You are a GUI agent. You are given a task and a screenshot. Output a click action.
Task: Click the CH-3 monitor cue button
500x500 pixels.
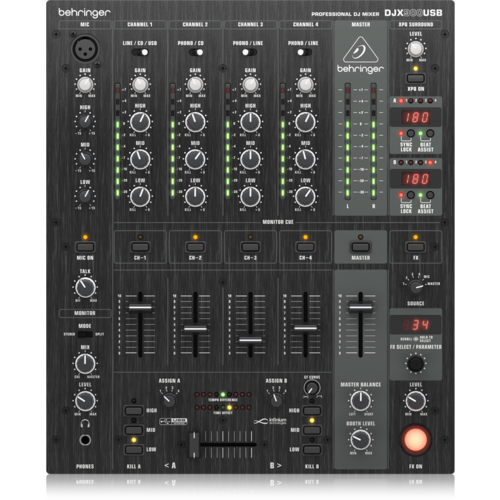coord(250,247)
